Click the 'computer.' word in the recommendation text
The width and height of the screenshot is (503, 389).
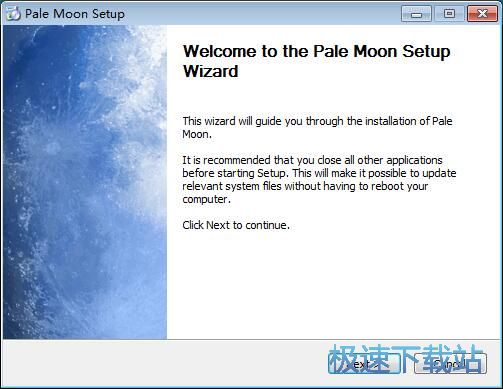pyautogui.click(x=207, y=199)
